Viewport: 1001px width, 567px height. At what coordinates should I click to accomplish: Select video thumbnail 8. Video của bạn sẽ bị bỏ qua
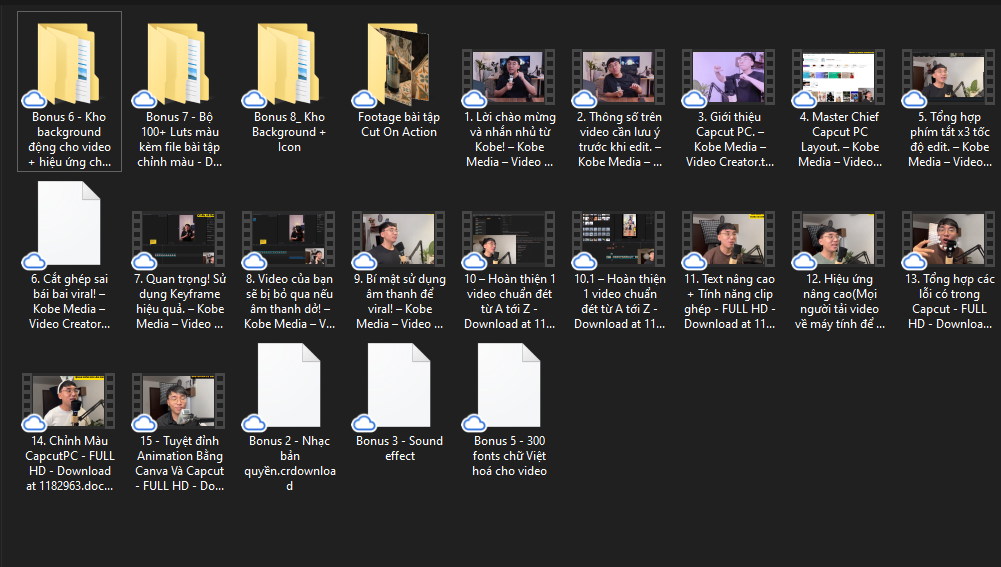[x=288, y=239]
